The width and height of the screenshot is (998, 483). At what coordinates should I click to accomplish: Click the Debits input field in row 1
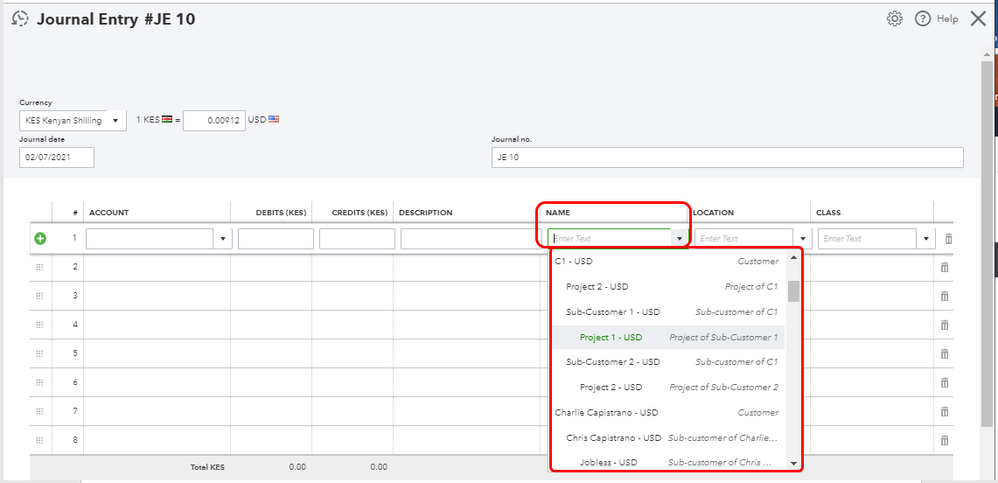coord(276,239)
